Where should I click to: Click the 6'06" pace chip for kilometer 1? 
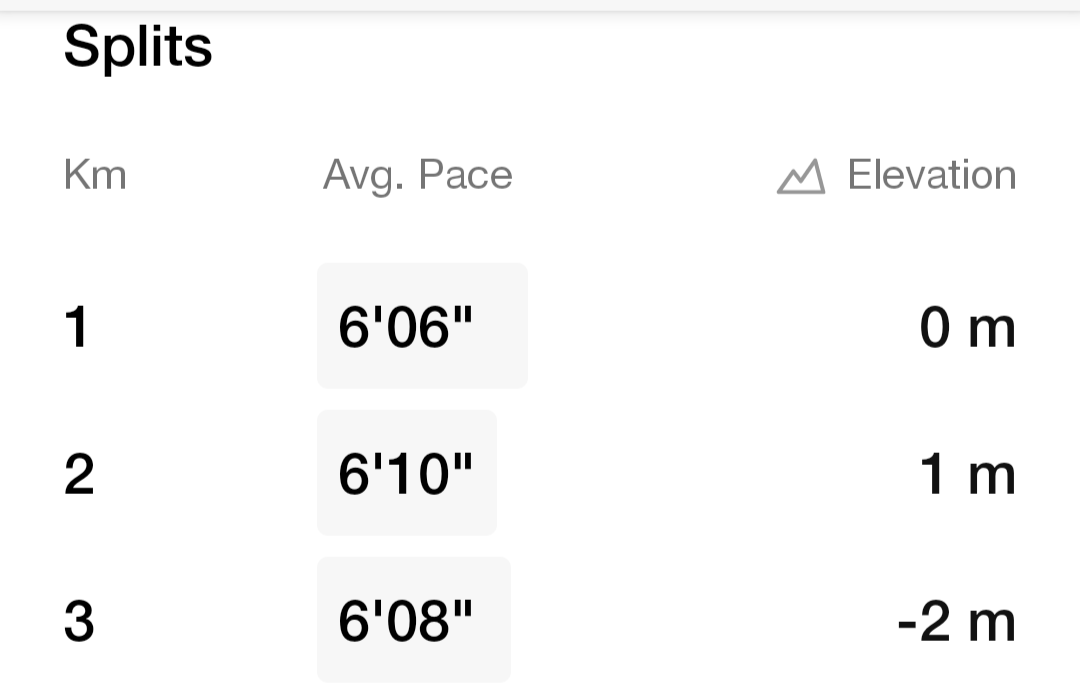[x=422, y=325]
